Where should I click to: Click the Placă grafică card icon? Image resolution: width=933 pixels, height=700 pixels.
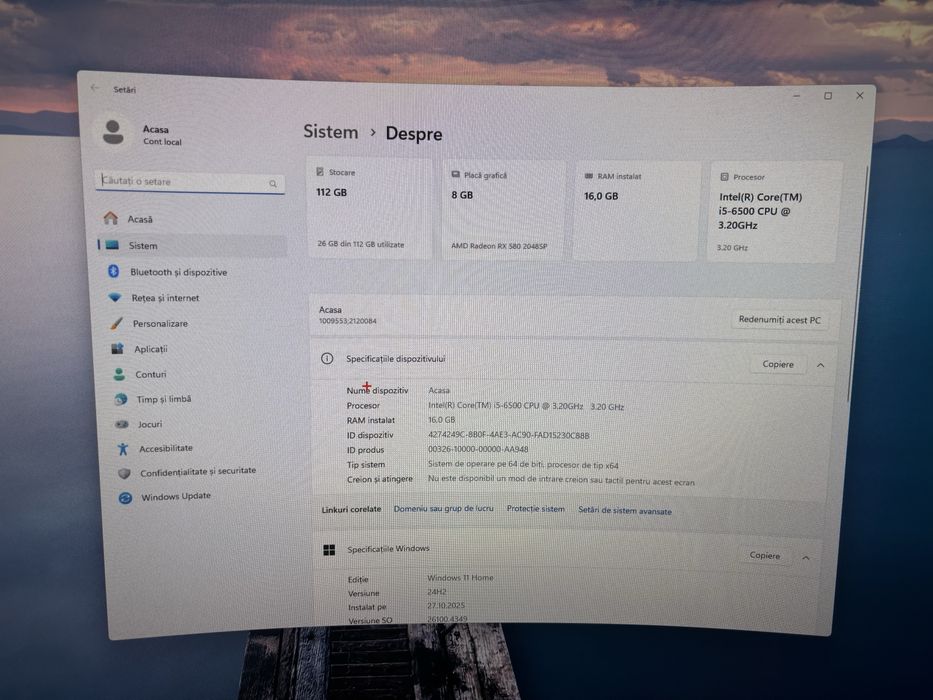[x=456, y=174]
